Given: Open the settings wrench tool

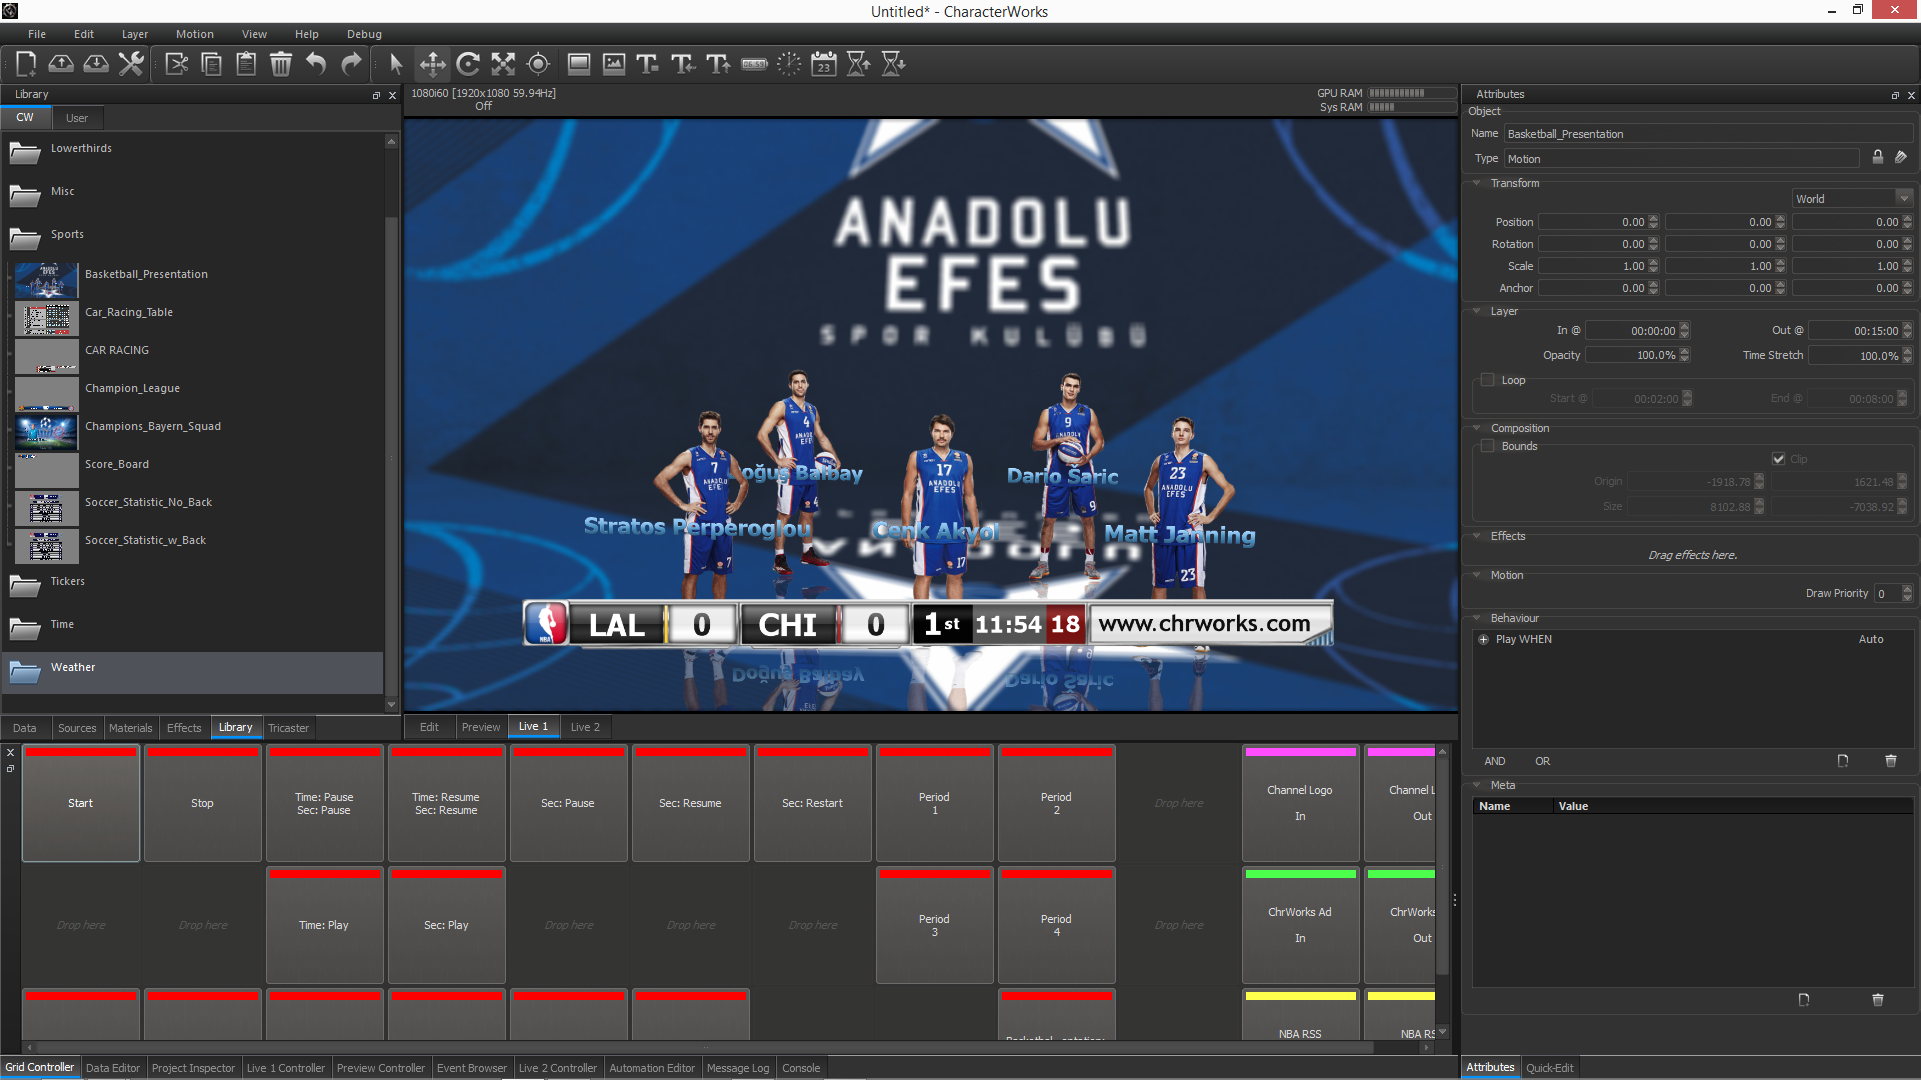Looking at the screenshot, I should point(131,64).
